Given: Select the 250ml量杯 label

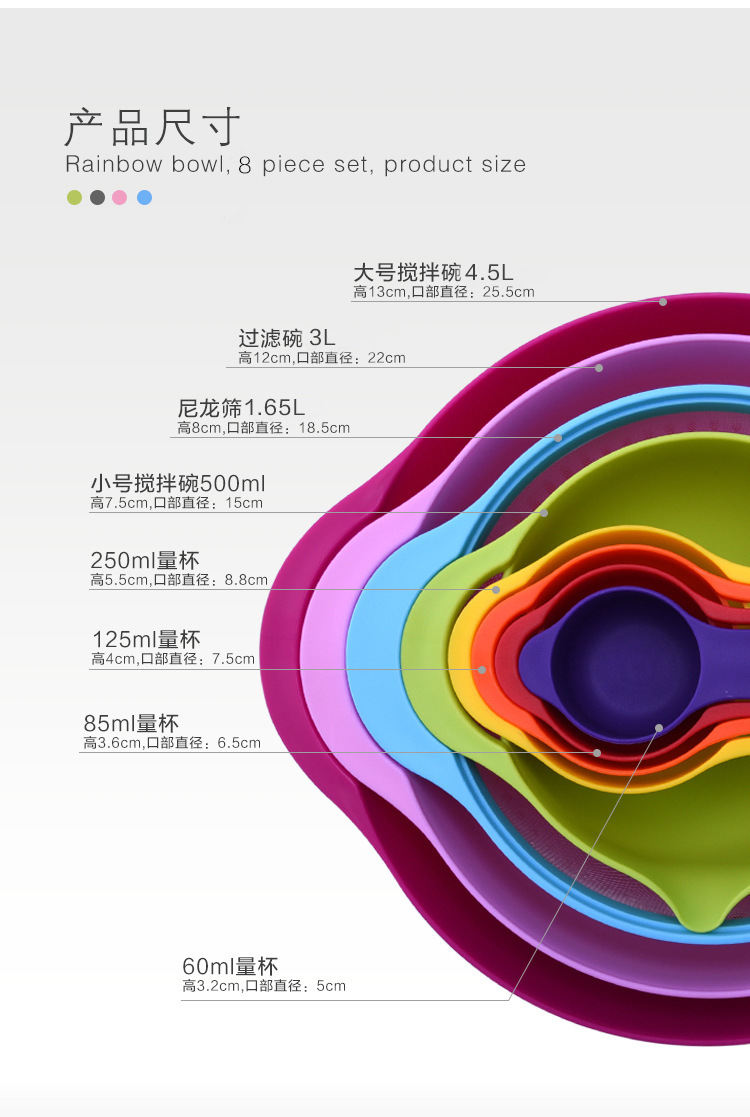Looking at the screenshot, I should click(x=145, y=560).
